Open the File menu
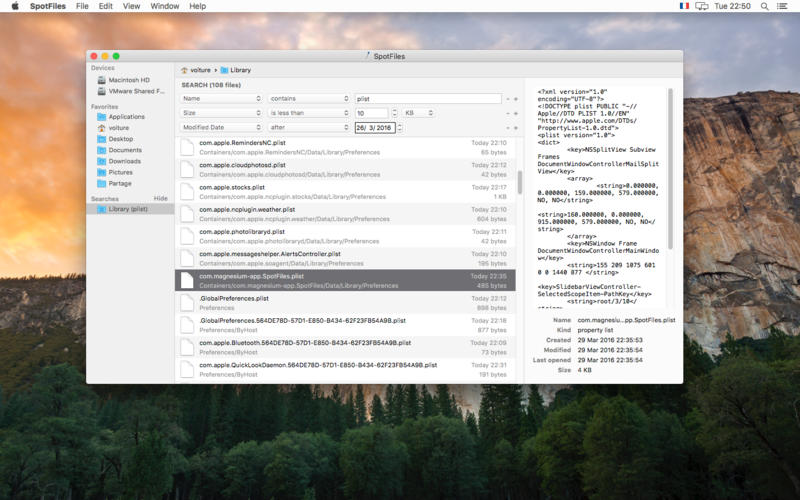800x500 pixels. (x=82, y=6)
